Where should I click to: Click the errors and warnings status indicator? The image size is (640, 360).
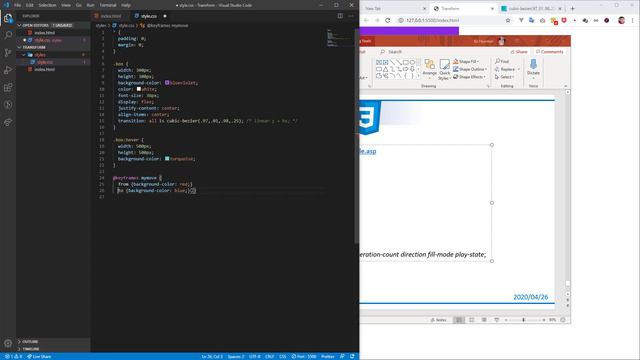tap(13, 356)
